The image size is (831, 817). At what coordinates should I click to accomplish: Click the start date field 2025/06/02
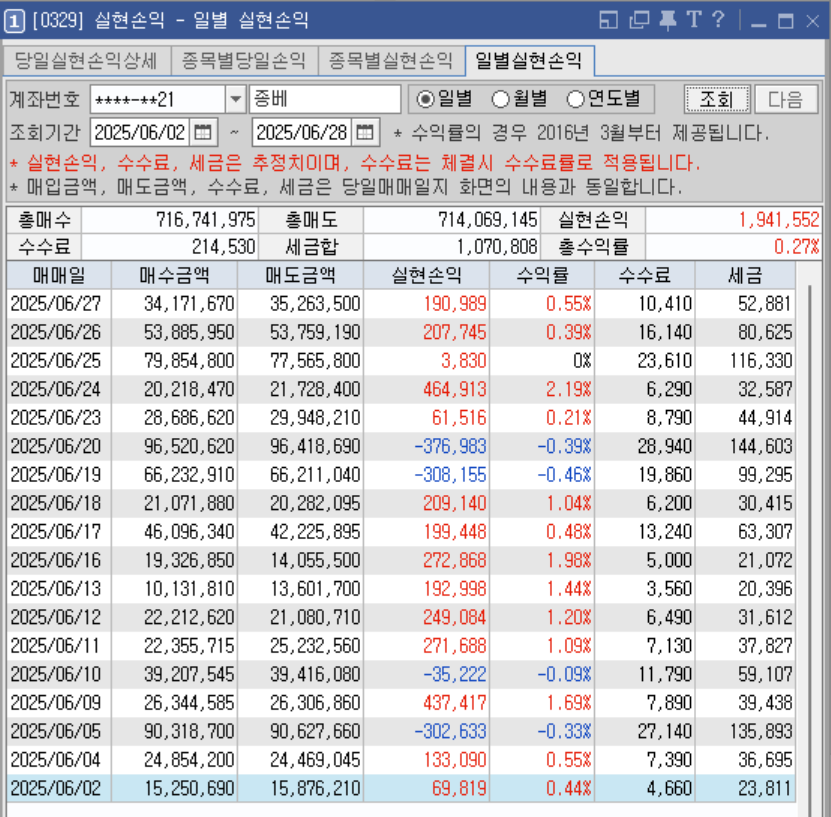point(139,132)
